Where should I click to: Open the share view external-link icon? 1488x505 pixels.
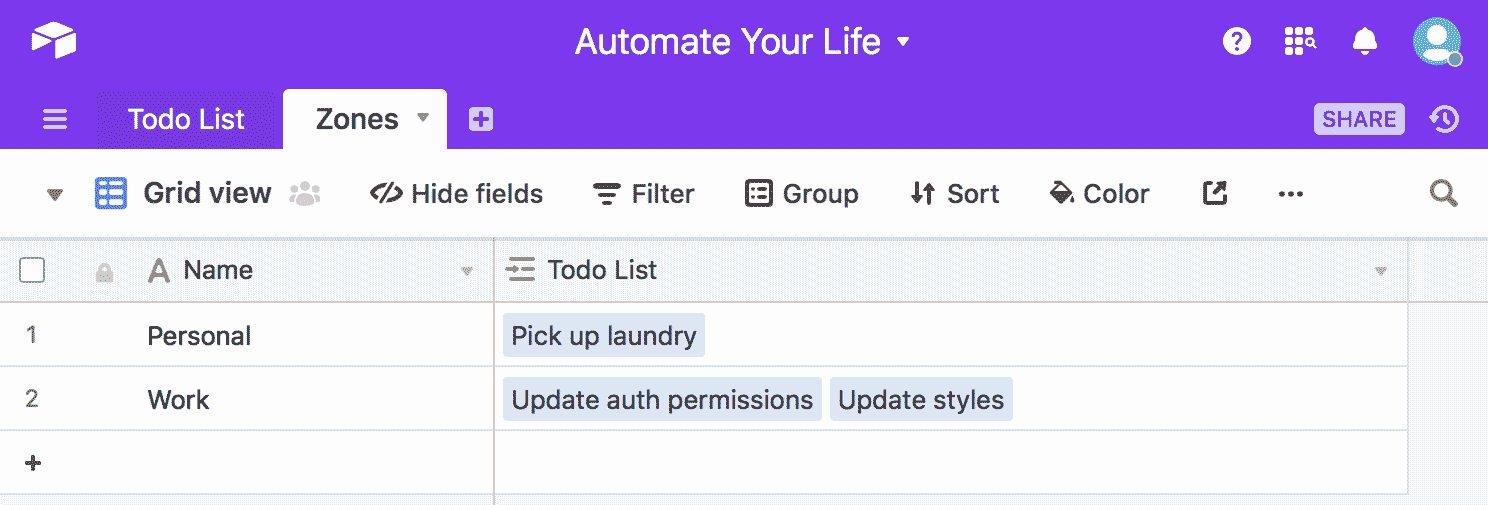click(x=1214, y=193)
